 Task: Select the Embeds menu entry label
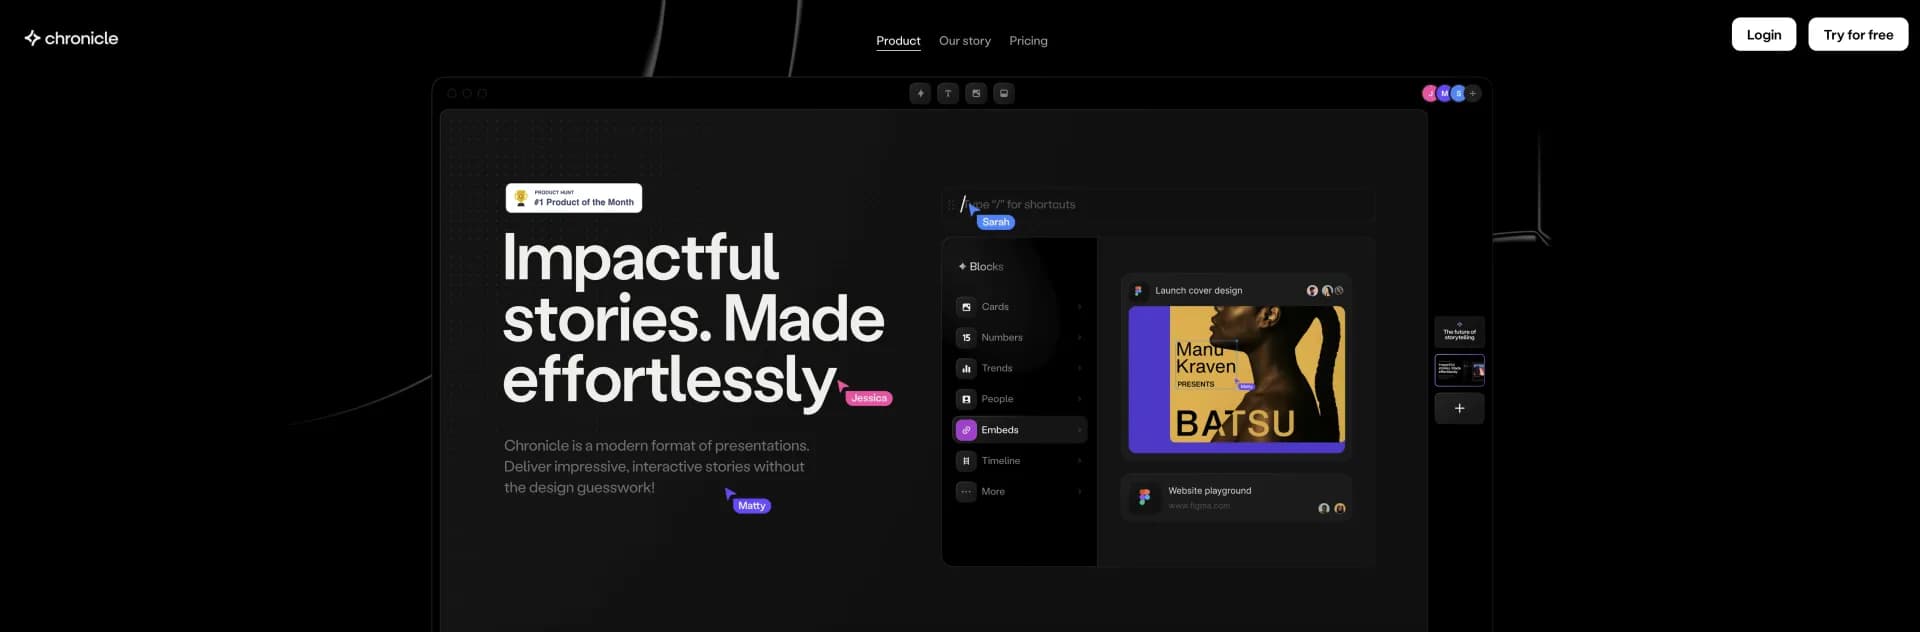tap(1000, 430)
